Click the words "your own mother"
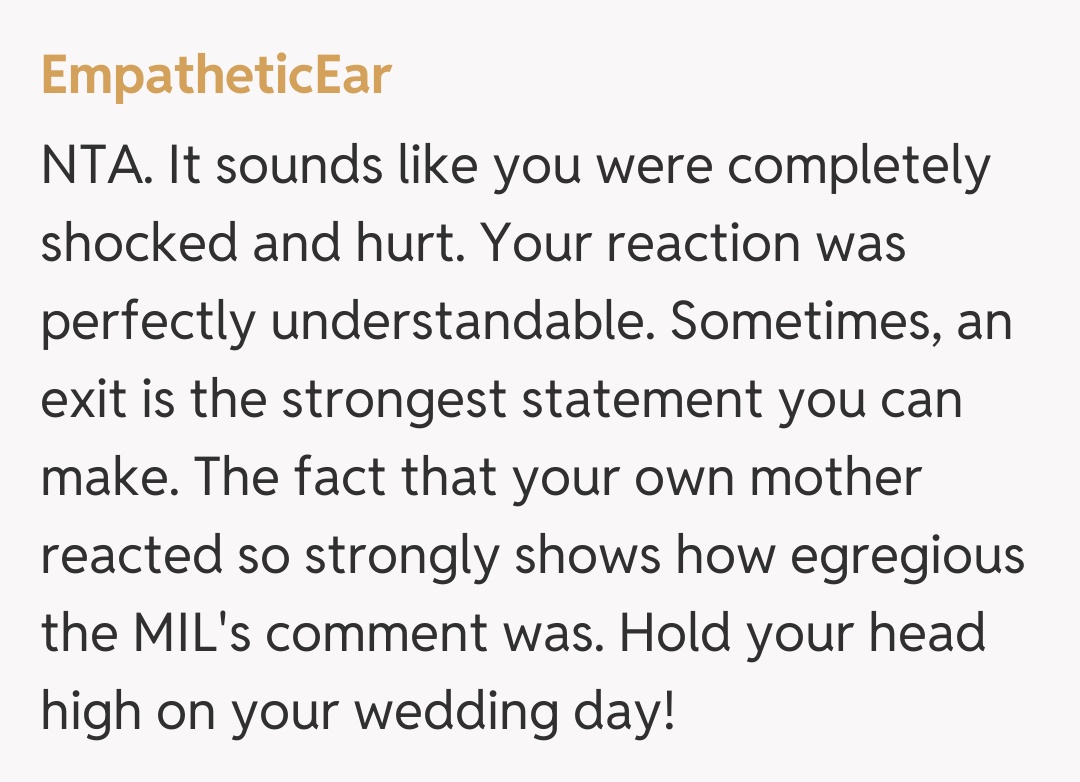Image resolution: width=1080 pixels, height=782 pixels. pyautogui.click(x=717, y=479)
